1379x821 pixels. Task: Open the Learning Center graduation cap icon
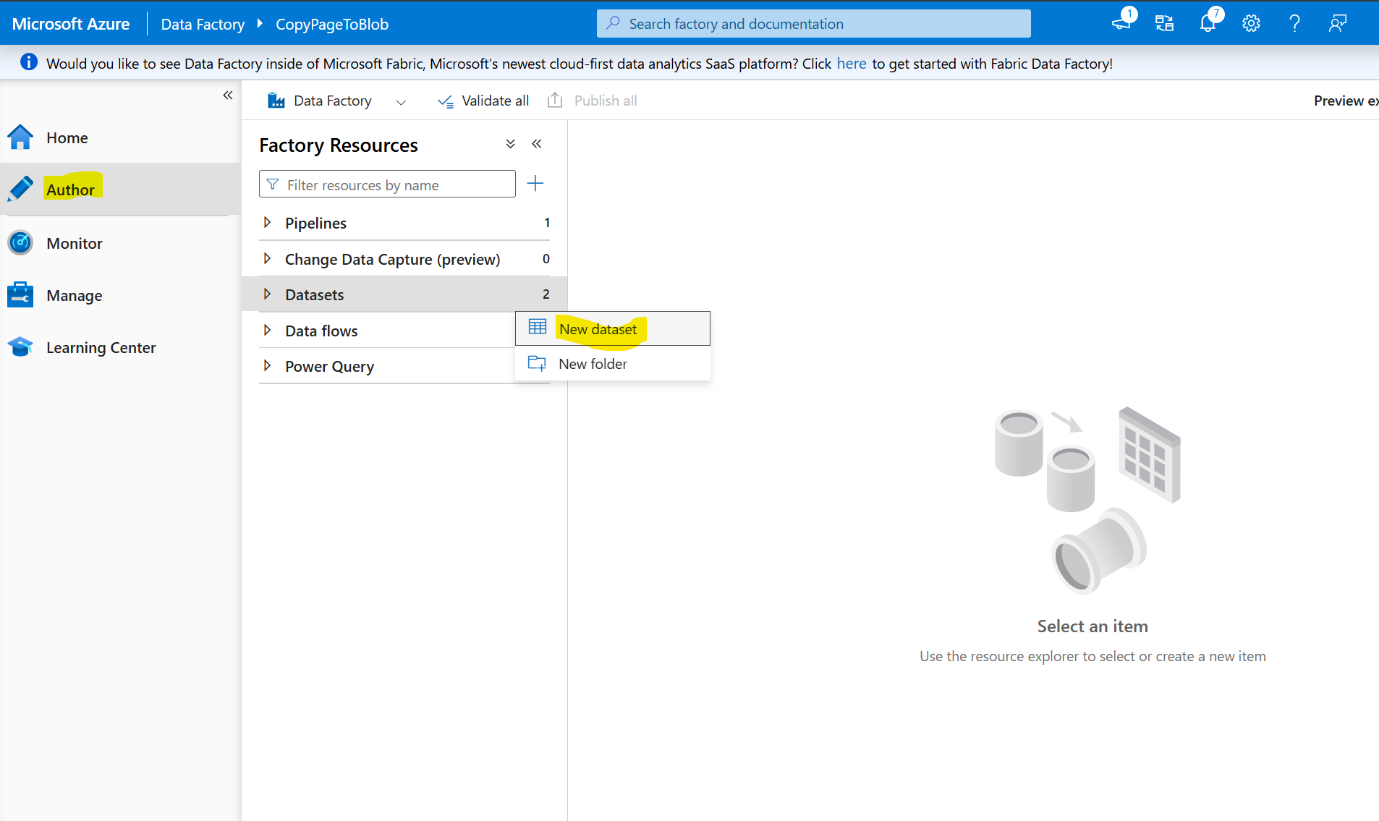click(x=20, y=347)
